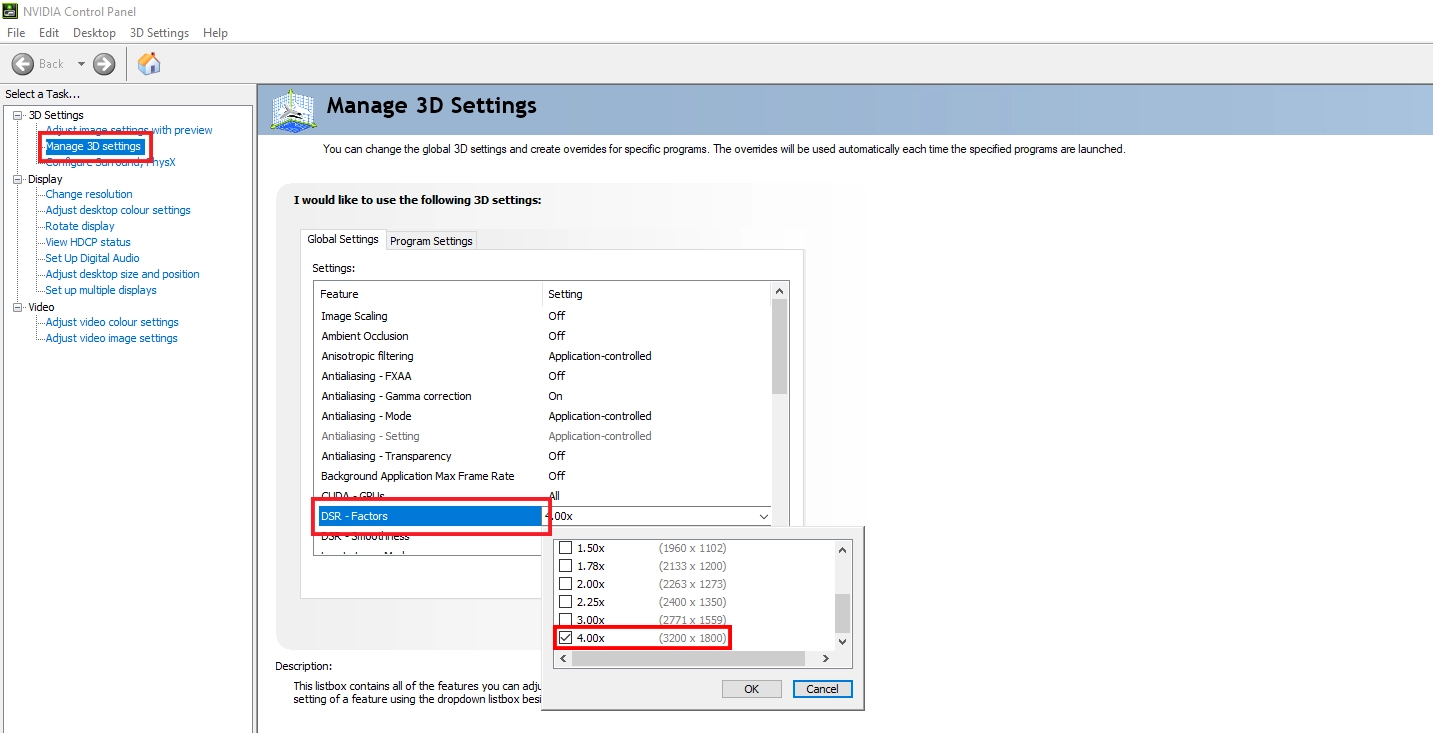Collapse the Display tree node
The height and width of the screenshot is (733, 1433).
pos(18,179)
